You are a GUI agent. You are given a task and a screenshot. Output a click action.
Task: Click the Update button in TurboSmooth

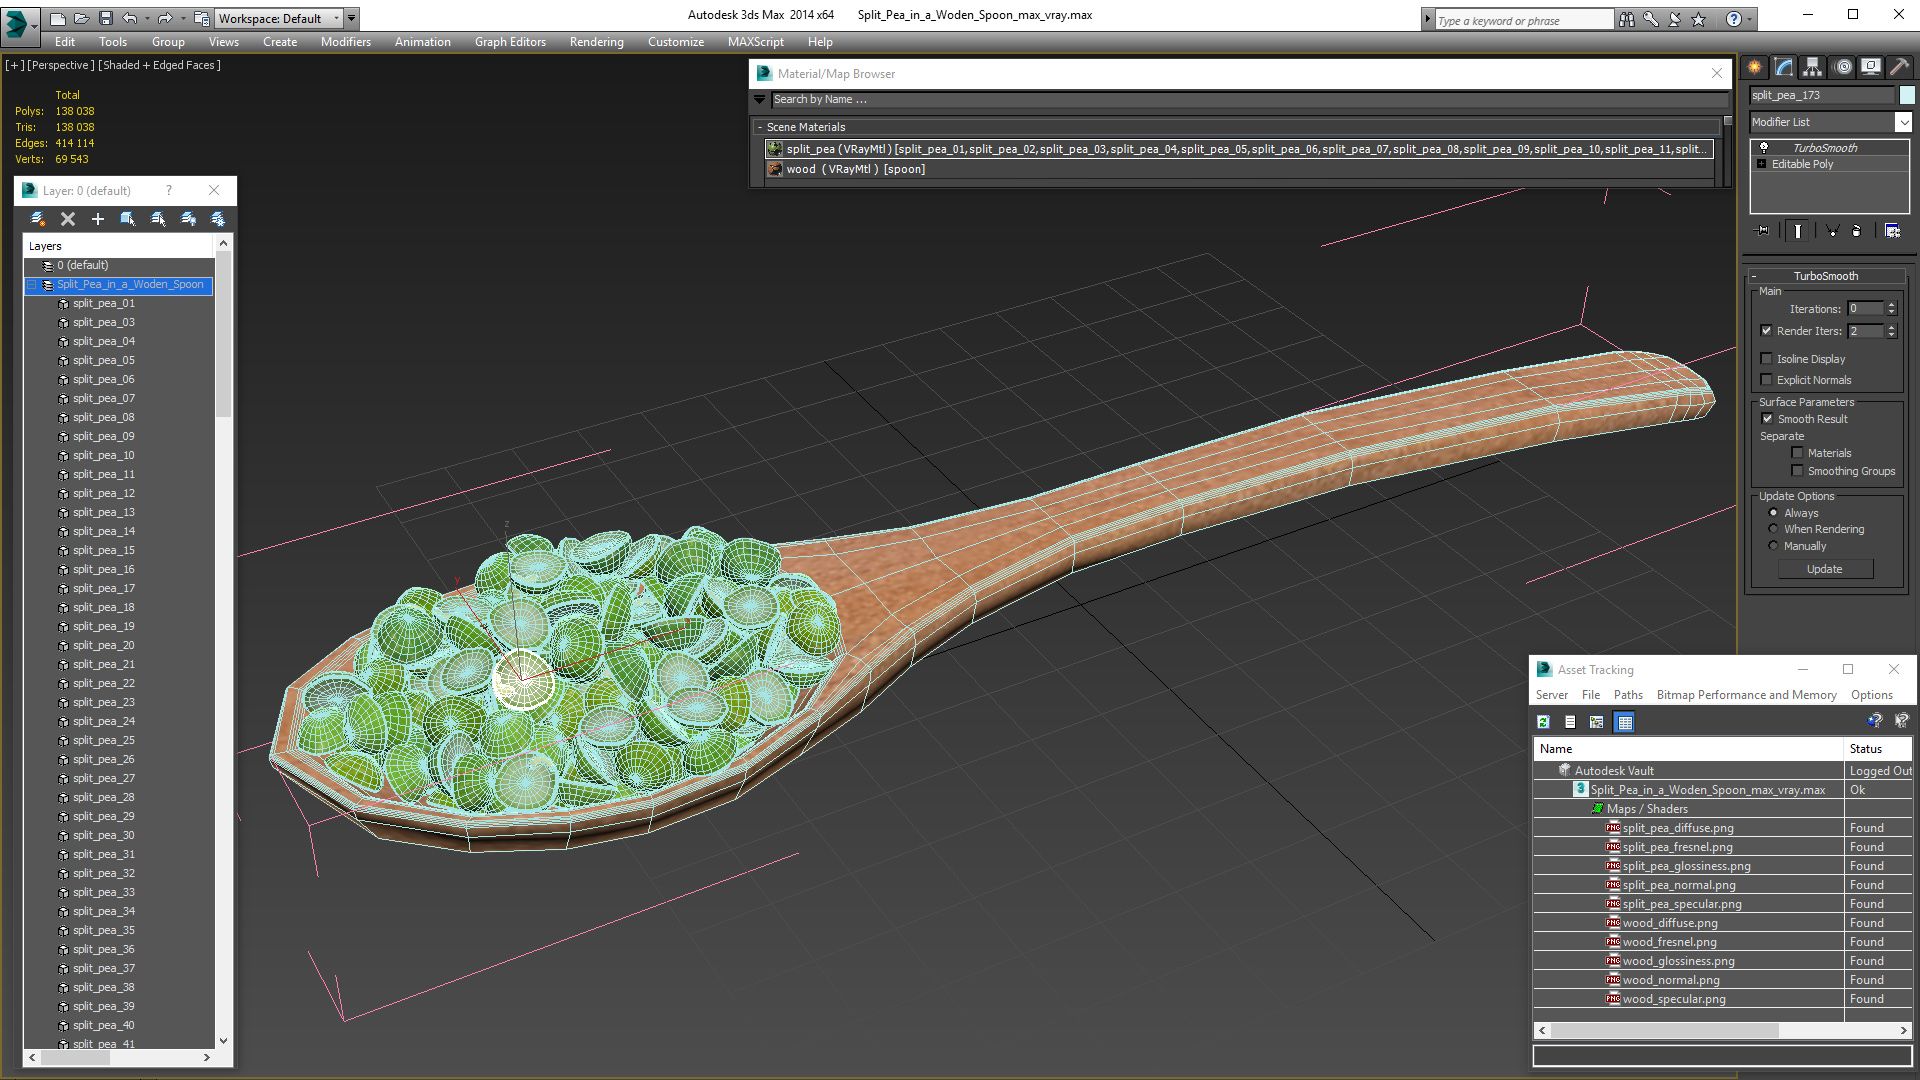(x=1826, y=568)
